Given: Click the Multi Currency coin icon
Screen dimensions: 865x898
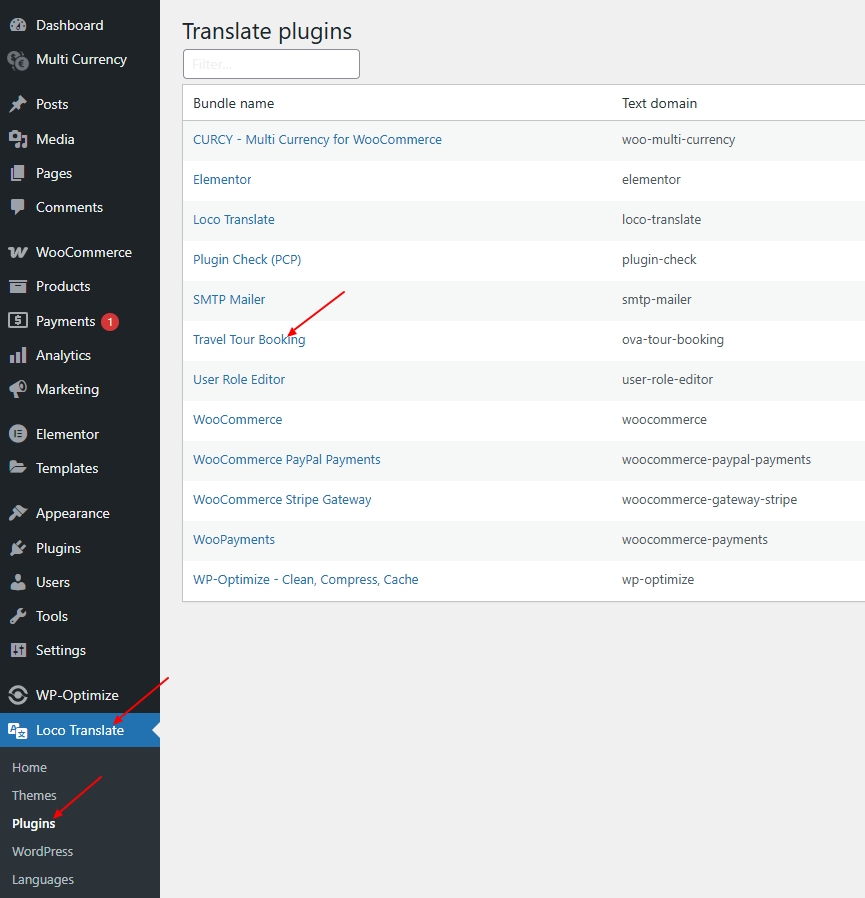Looking at the screenshot, I should pos(18,60).
